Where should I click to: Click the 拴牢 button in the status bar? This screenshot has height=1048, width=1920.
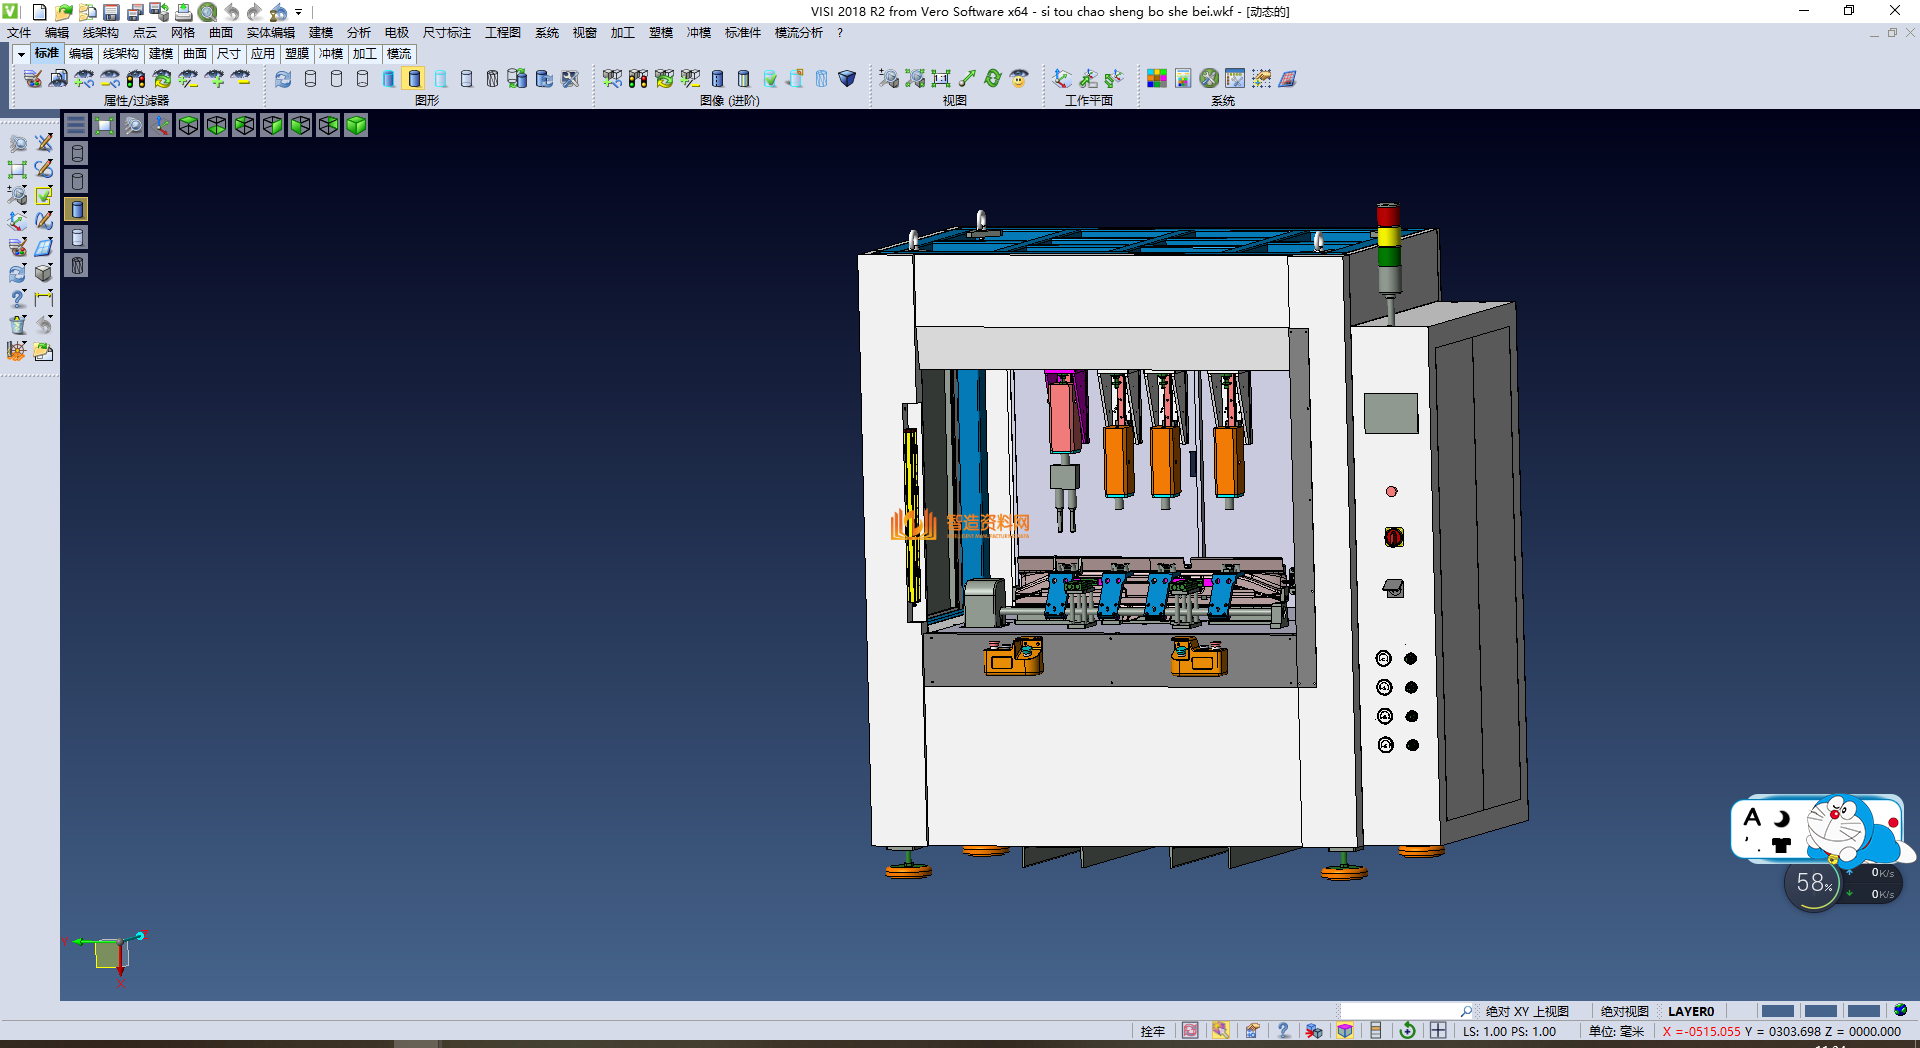(x=1152, y=1031)
